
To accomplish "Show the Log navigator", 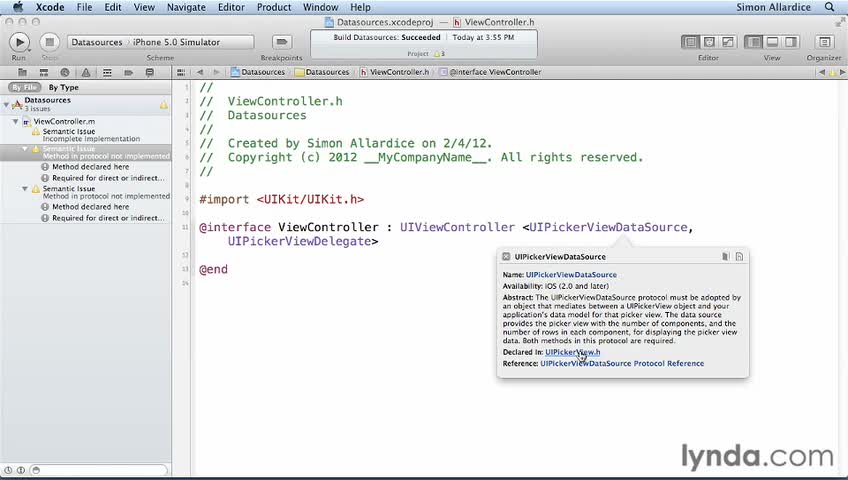I will point(150,72).
